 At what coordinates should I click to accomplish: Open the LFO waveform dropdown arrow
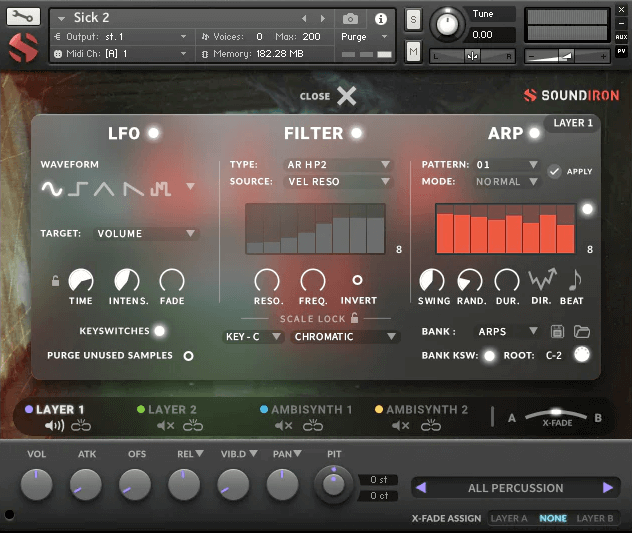coord(191,186)
